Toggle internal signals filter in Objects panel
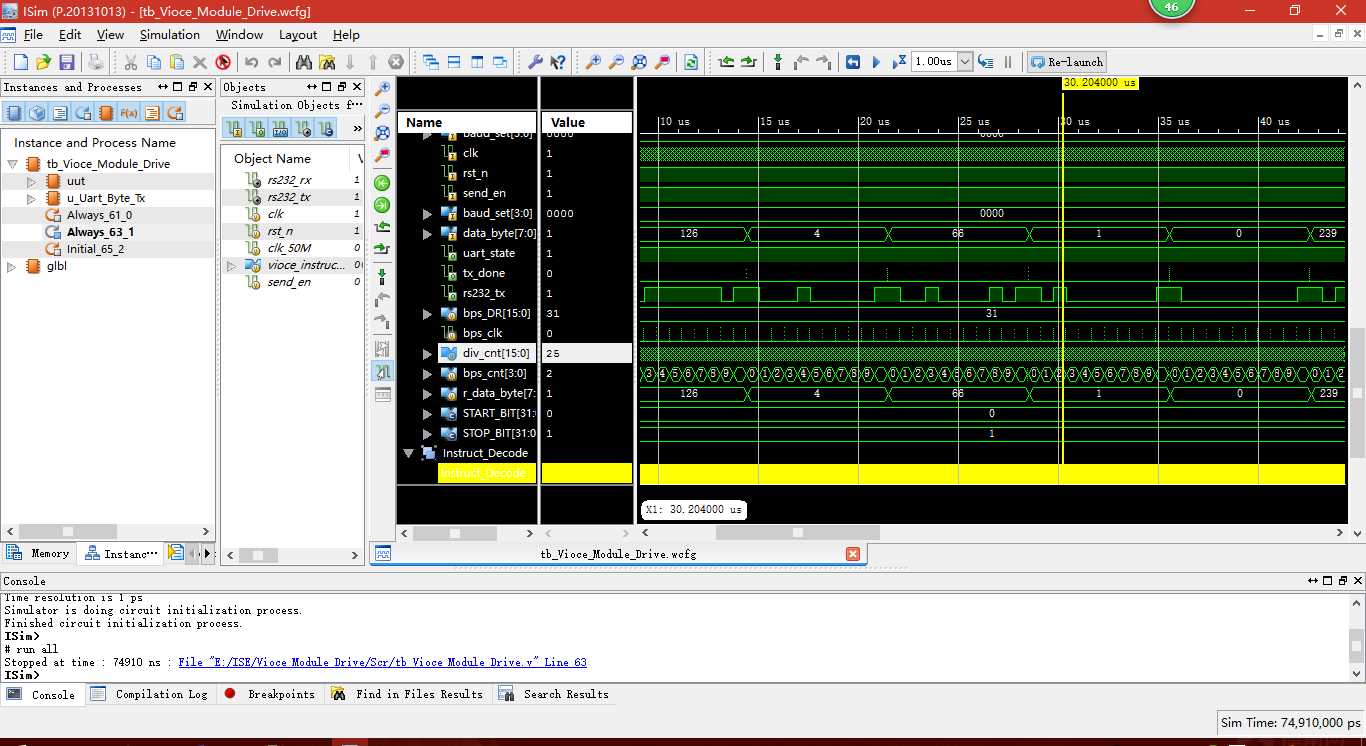This screenshot has height=746, width=1366. click(x=304, y=129)
